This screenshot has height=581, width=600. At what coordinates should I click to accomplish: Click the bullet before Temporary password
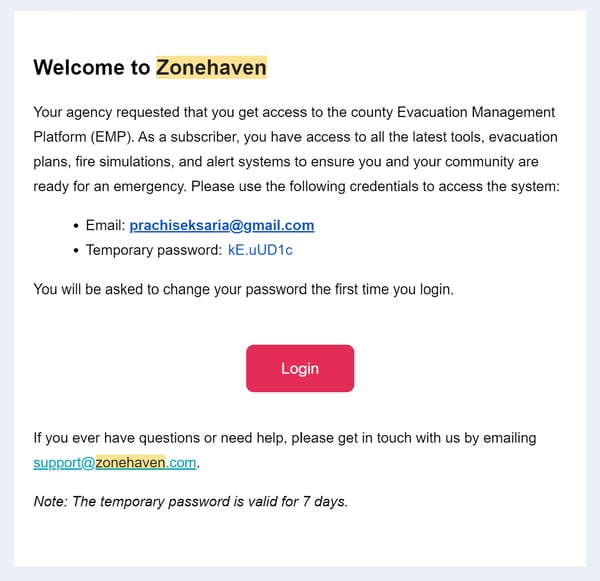click(x=76, y=251)
